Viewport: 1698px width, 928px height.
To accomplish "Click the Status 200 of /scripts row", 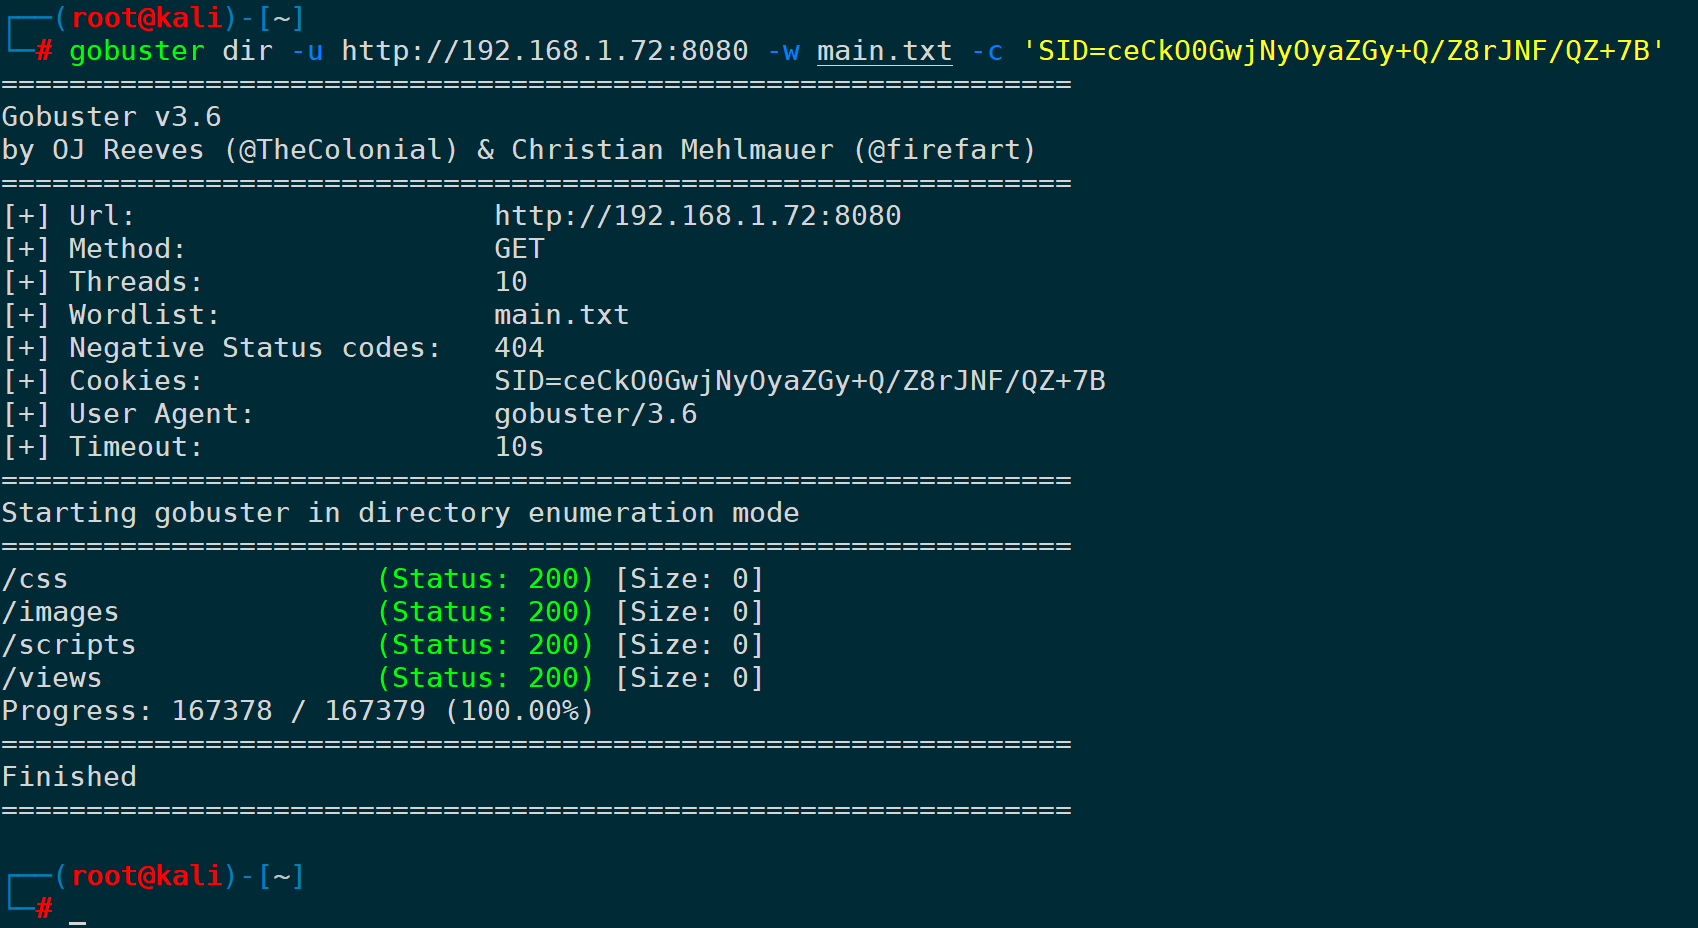I will click(x=485, y=645).
